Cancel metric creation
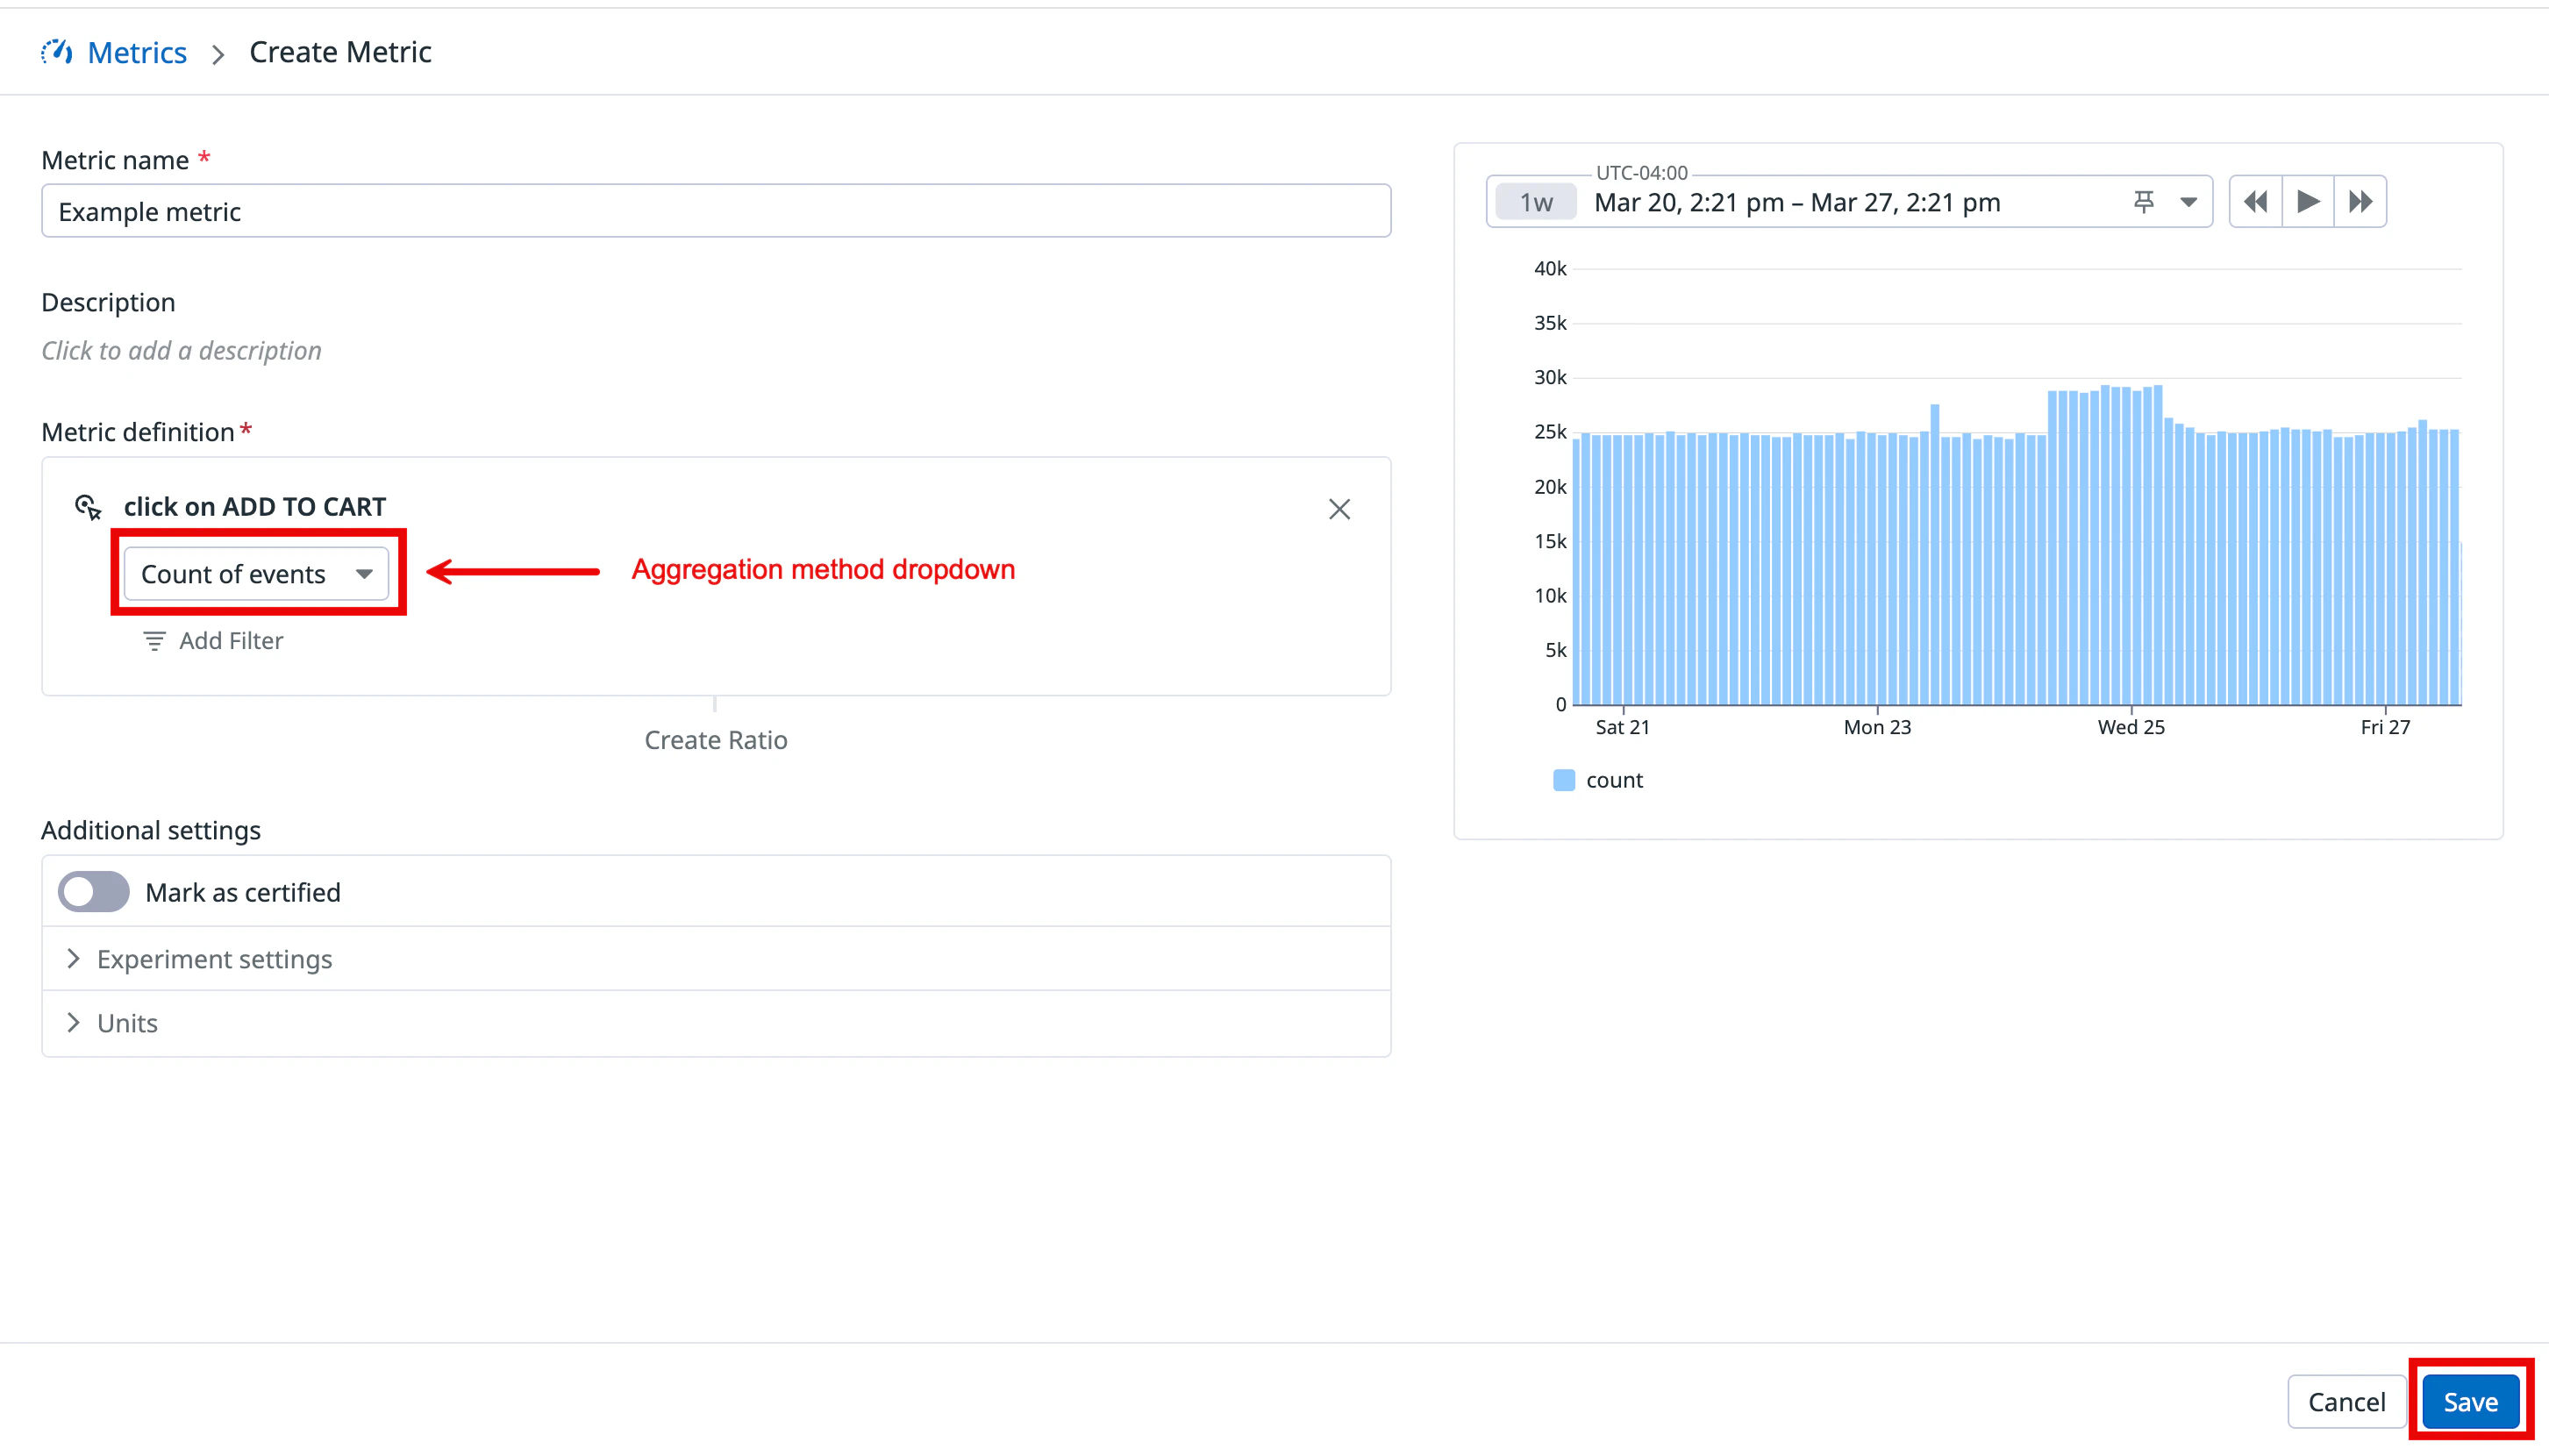The width and height of the screenshot is (2549, 1456). pos(2346,1402)
